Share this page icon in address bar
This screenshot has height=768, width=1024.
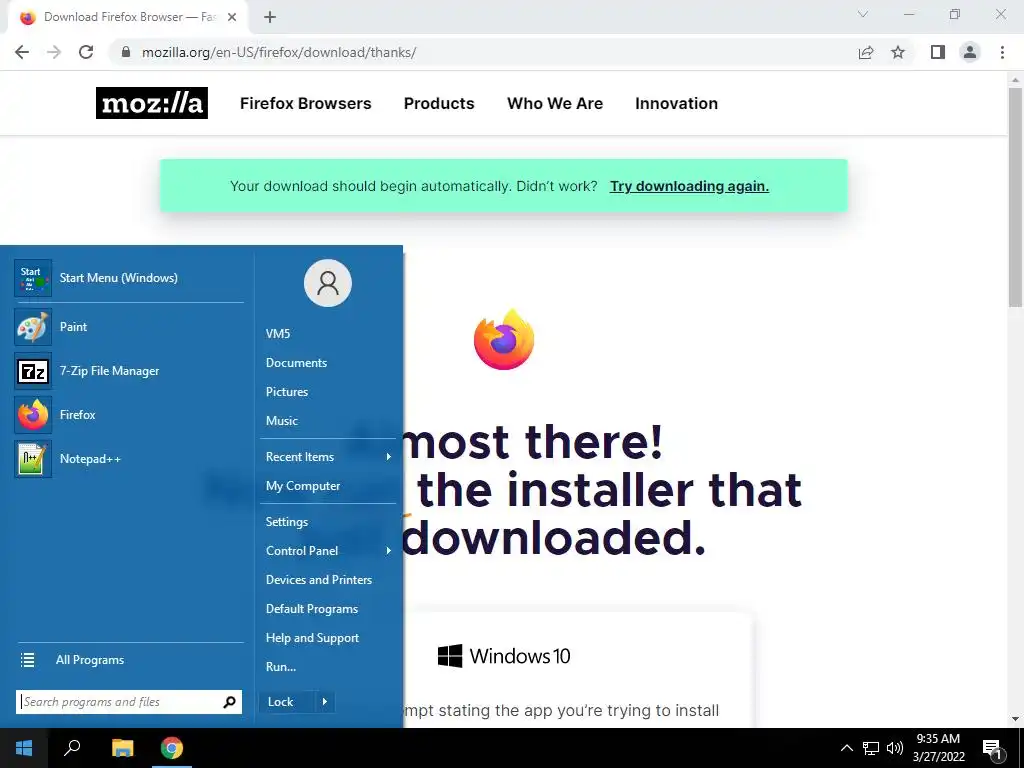[866, 52]
